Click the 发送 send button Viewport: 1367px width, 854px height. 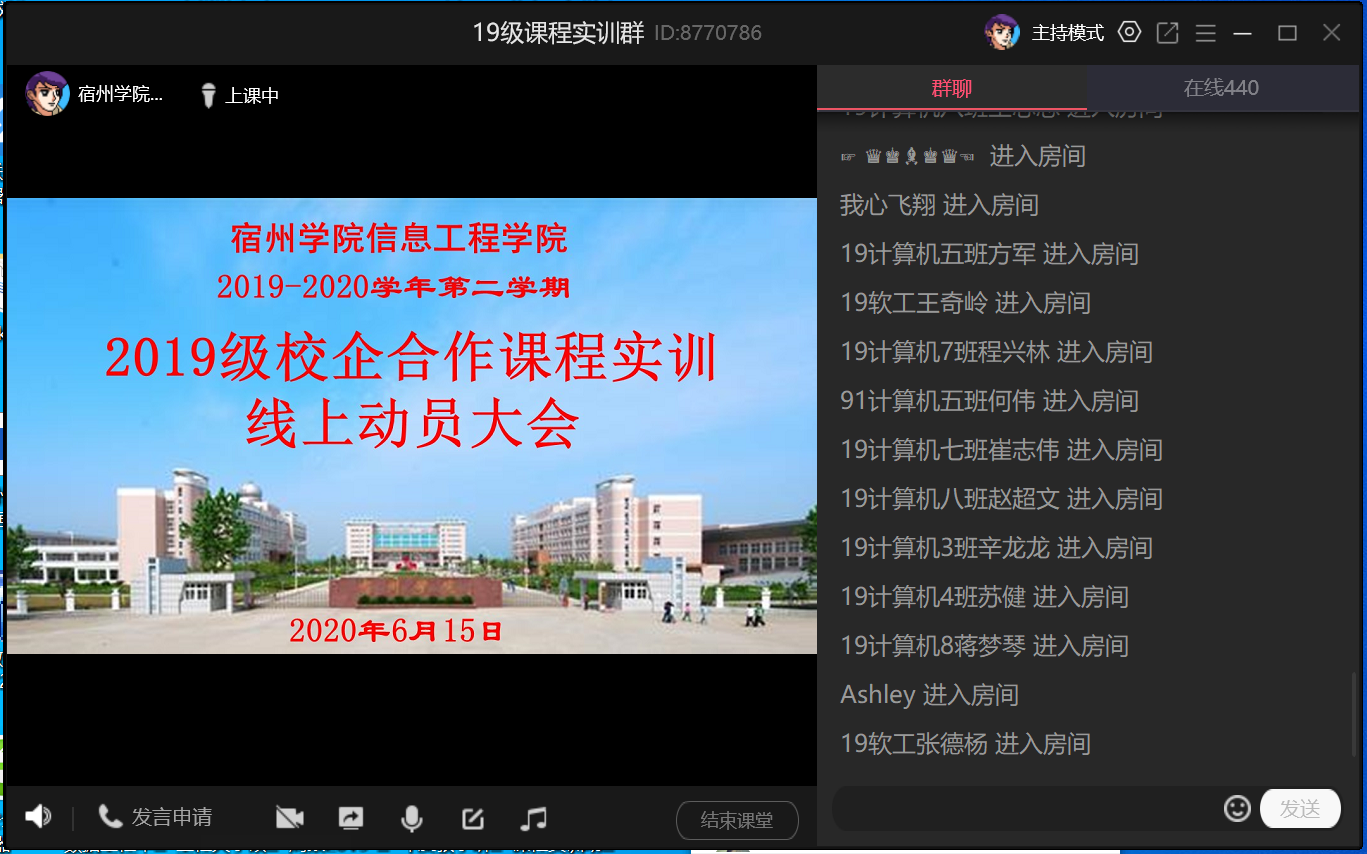coord(1300,808)
